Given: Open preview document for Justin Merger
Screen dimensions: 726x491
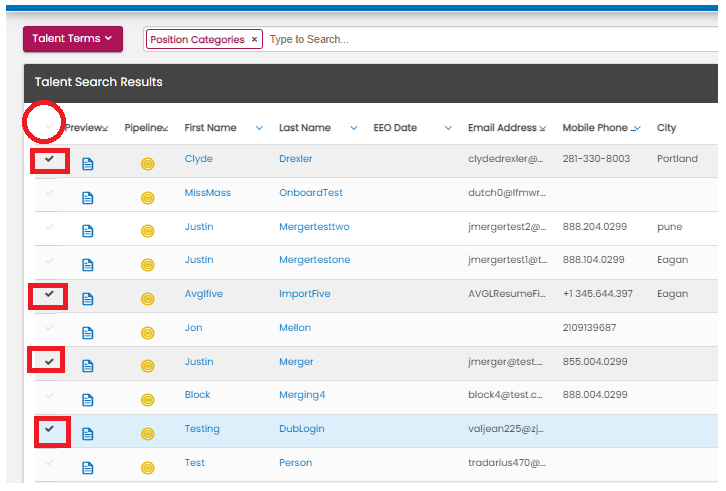Looking at the screenshot, I should click(88, 366).
